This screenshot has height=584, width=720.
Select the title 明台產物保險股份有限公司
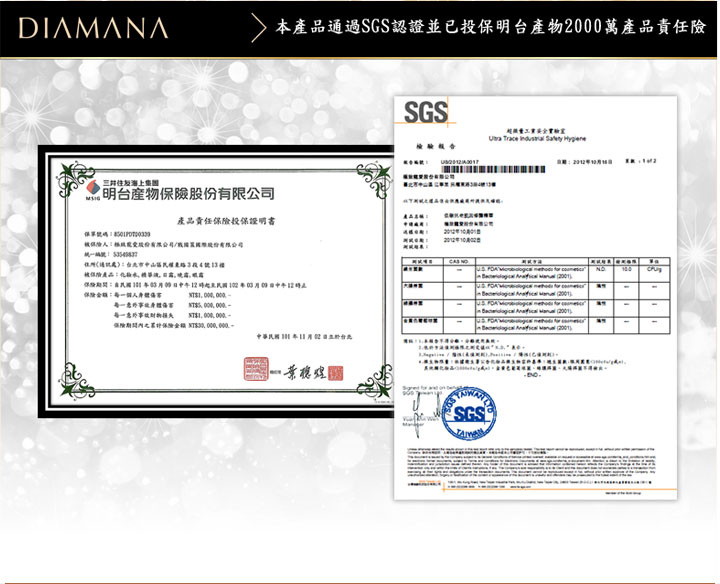pyautogui.click(x=188, y=194)
